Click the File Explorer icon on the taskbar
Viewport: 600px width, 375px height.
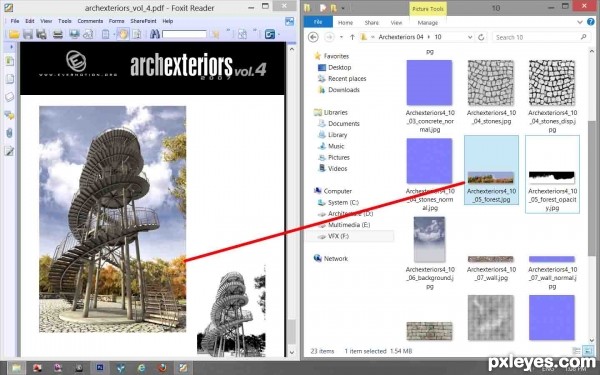(x=16, y=368)
